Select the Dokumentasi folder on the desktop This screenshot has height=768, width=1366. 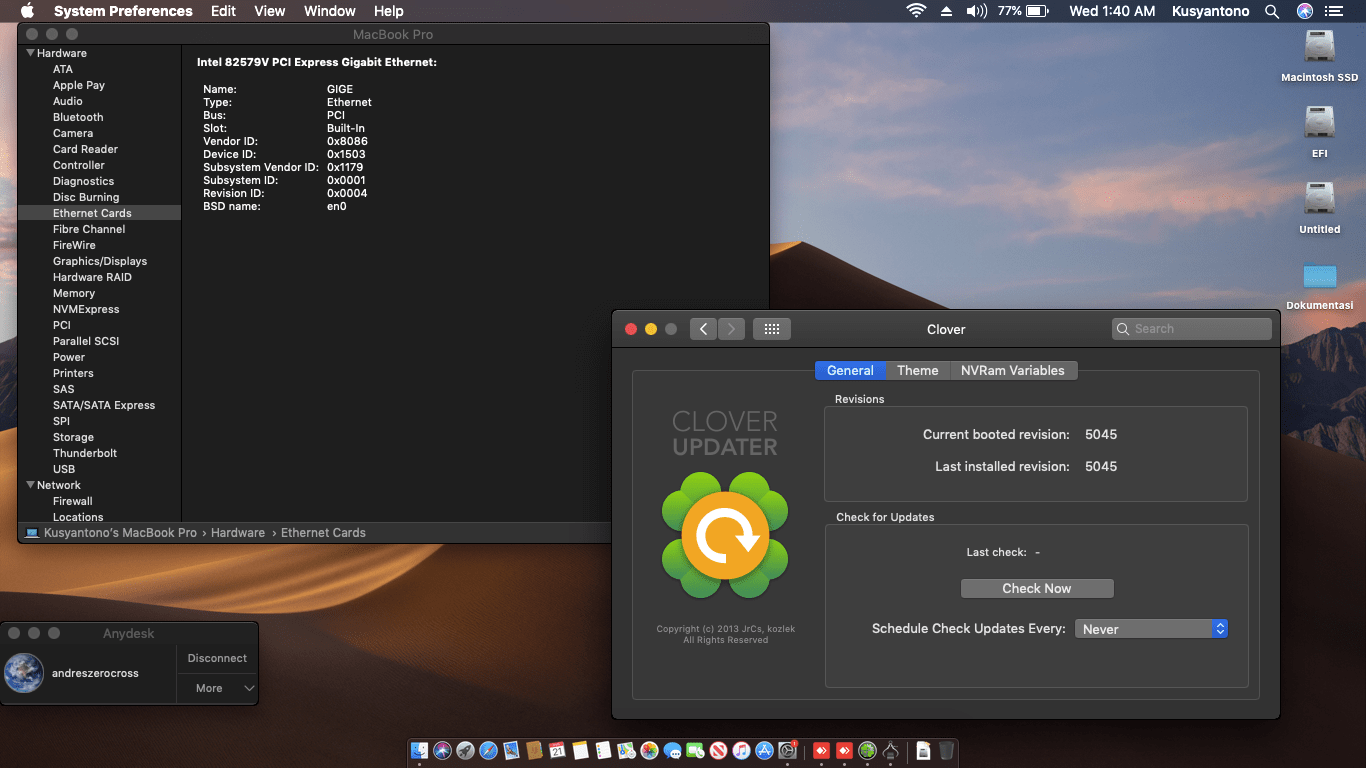[1320, 285]
